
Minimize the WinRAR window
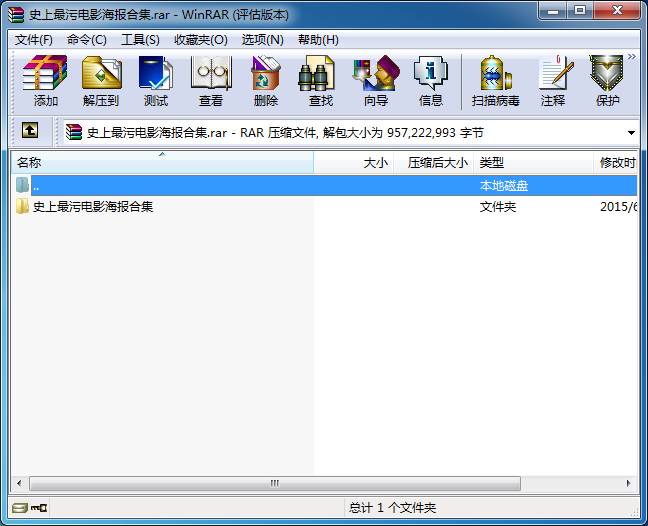553,11
